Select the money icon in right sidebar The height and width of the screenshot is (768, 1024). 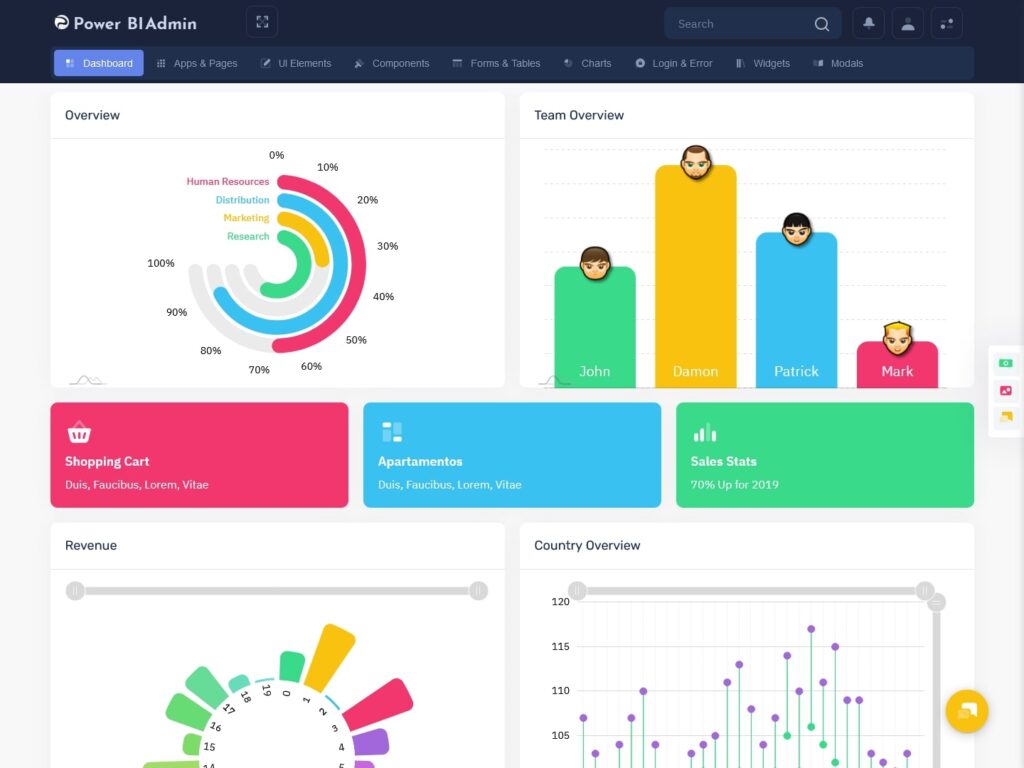(x=1006, y=363)
